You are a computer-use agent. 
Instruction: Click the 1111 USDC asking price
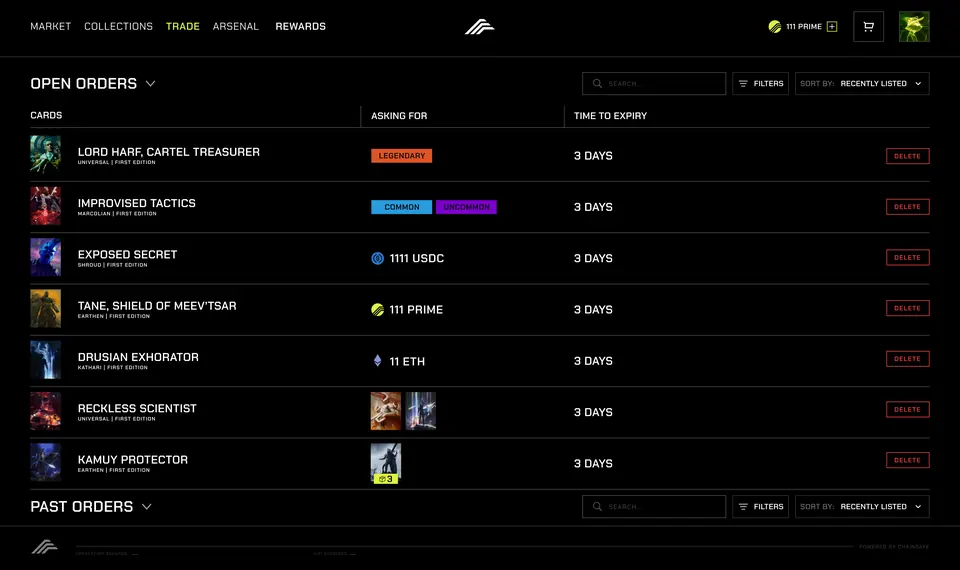tap(416, 258)
